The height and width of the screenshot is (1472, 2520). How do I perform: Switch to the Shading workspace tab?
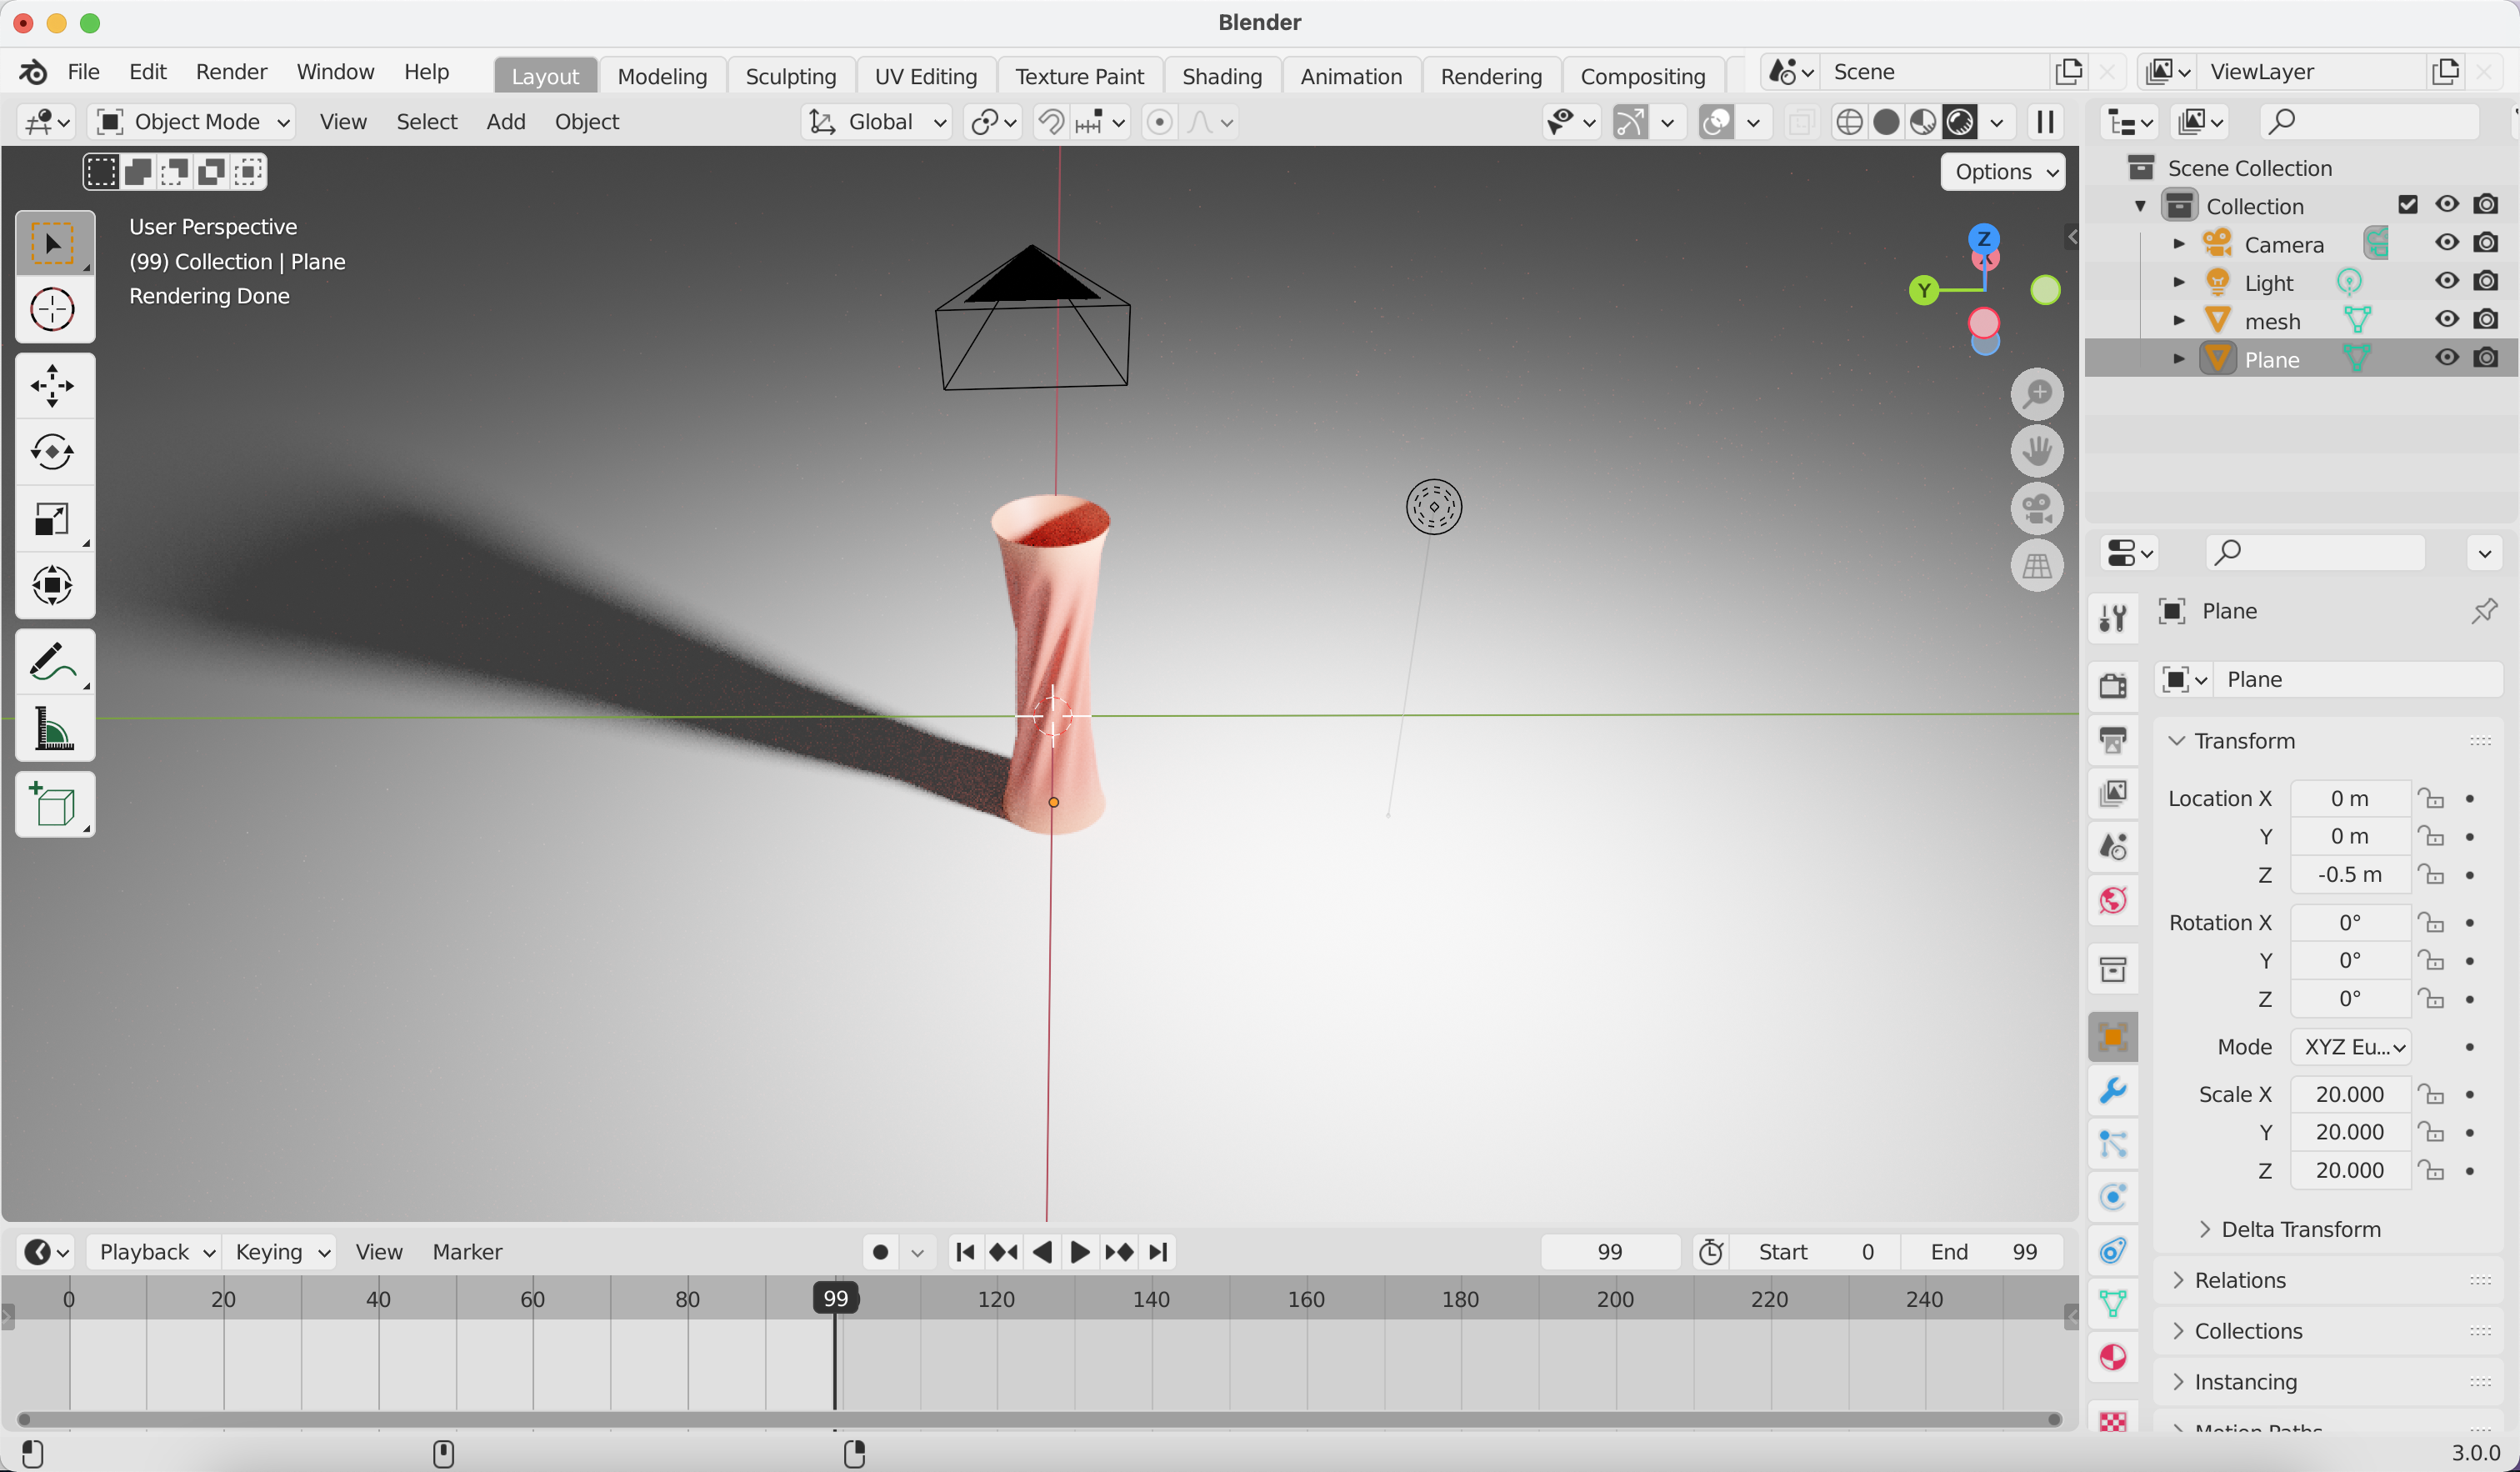tap(1222, 76)
